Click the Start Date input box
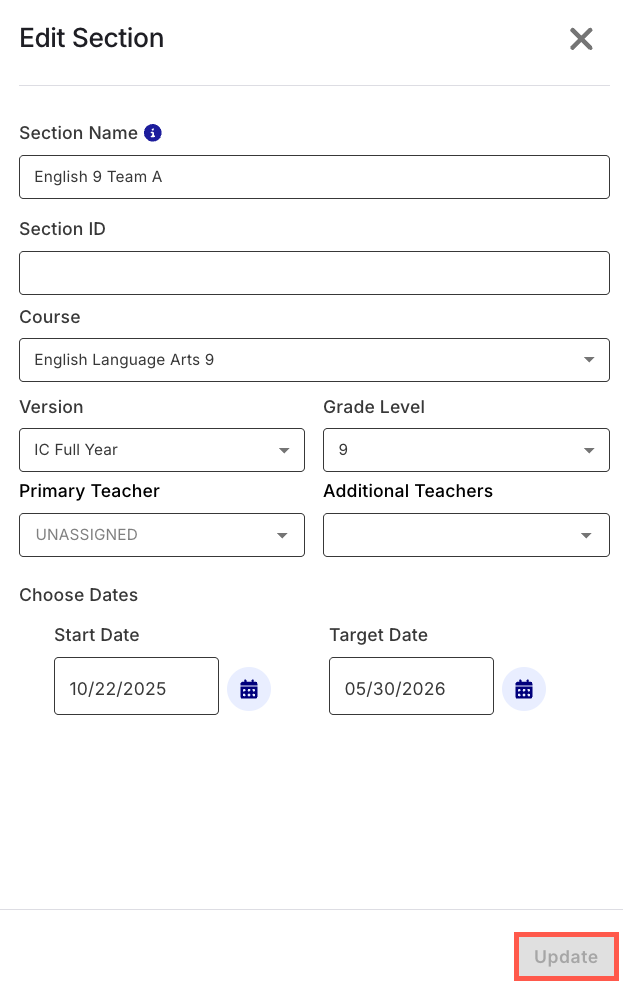This screenshot has width=623, height=984. [136, 687]
